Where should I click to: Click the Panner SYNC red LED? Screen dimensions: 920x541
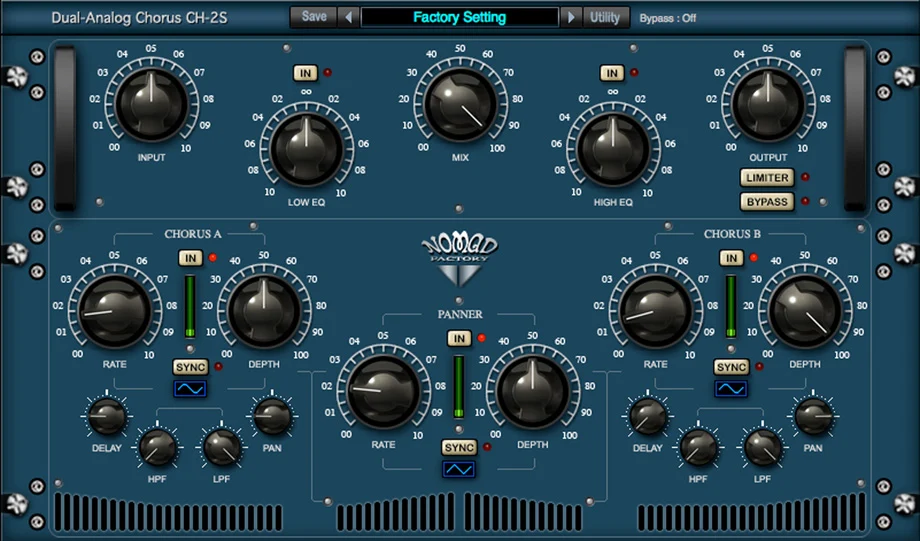[x=486, y=447]
